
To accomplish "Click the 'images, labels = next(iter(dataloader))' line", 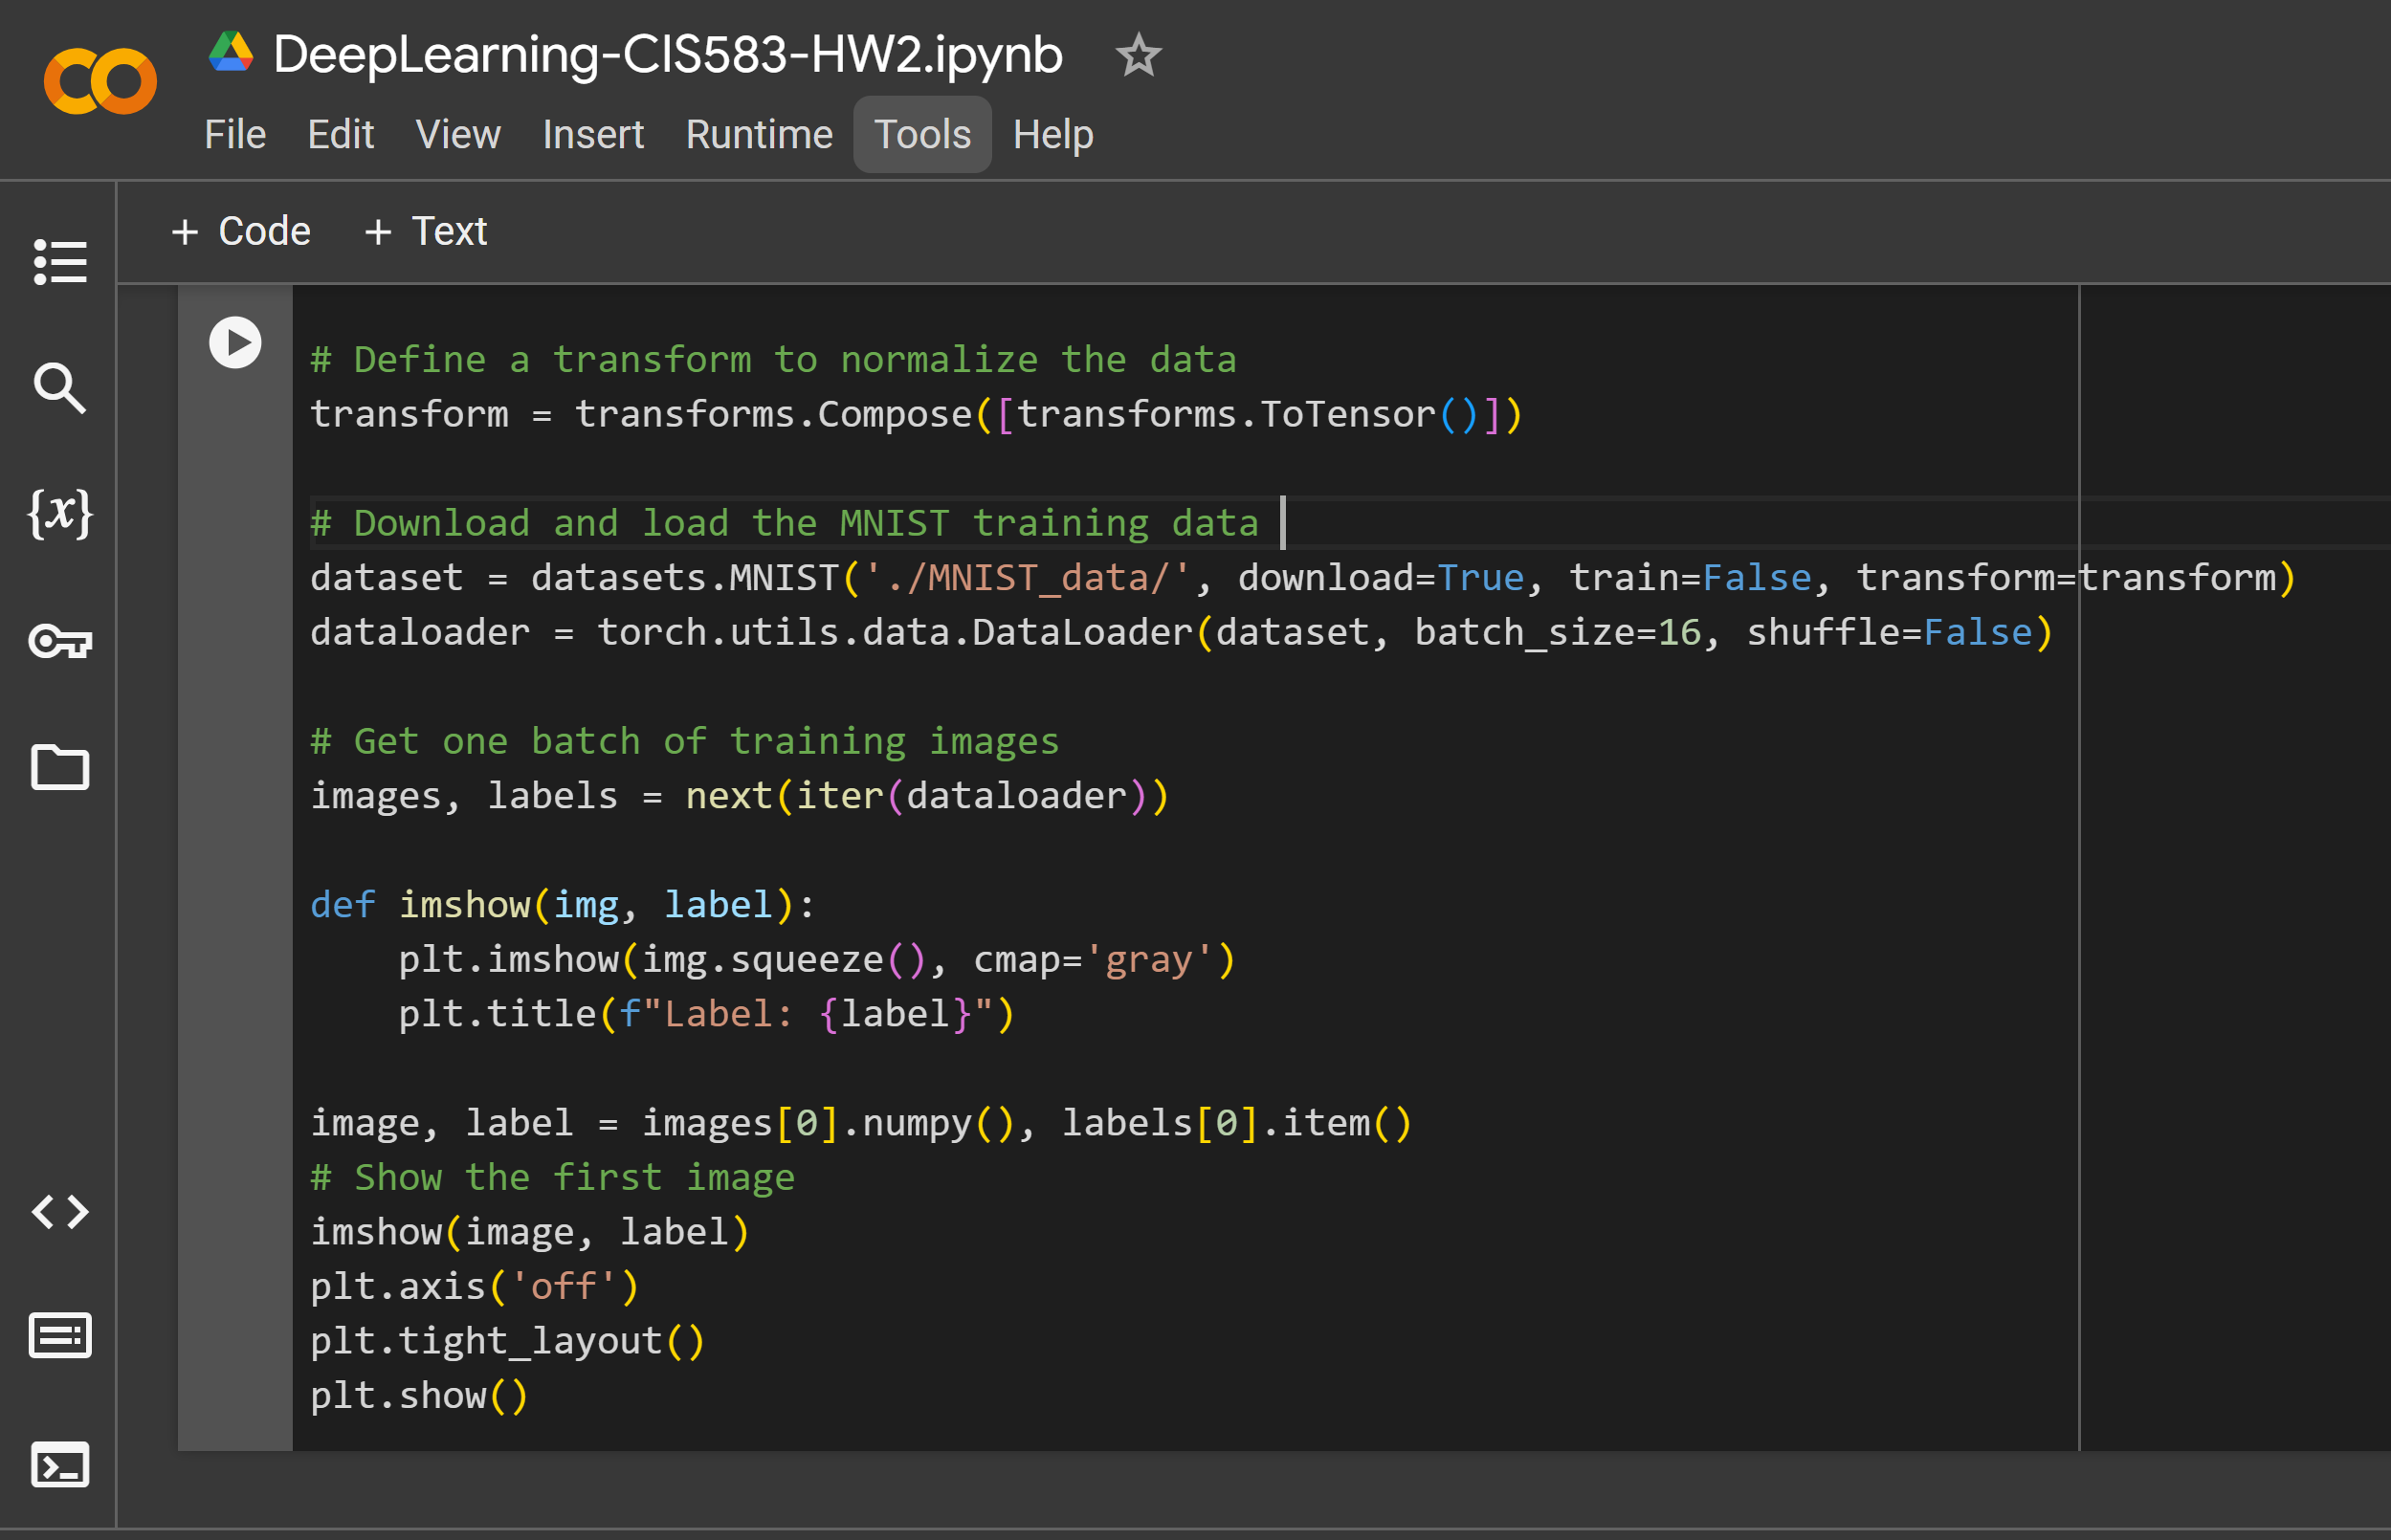I will click(740, 796).
